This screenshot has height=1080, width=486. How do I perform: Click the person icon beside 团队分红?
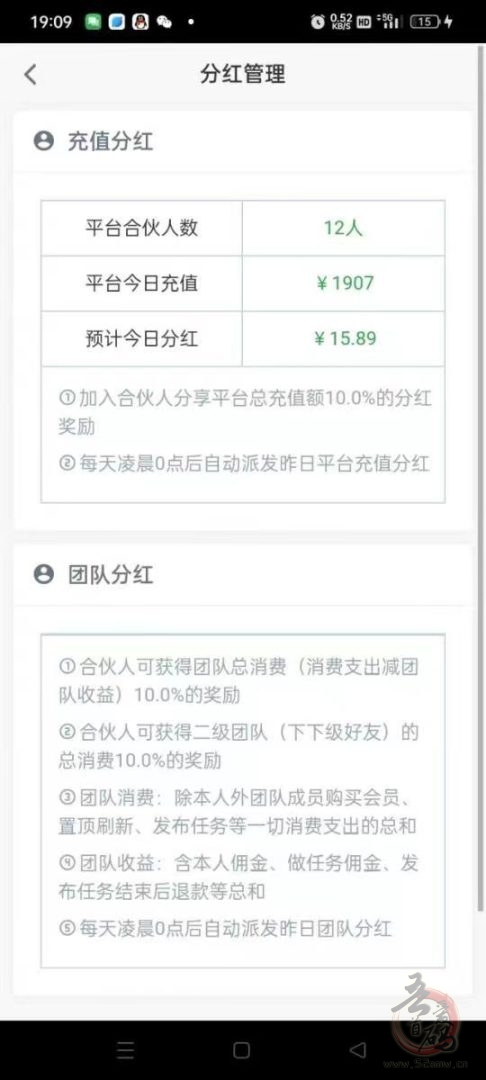[43, 574]
